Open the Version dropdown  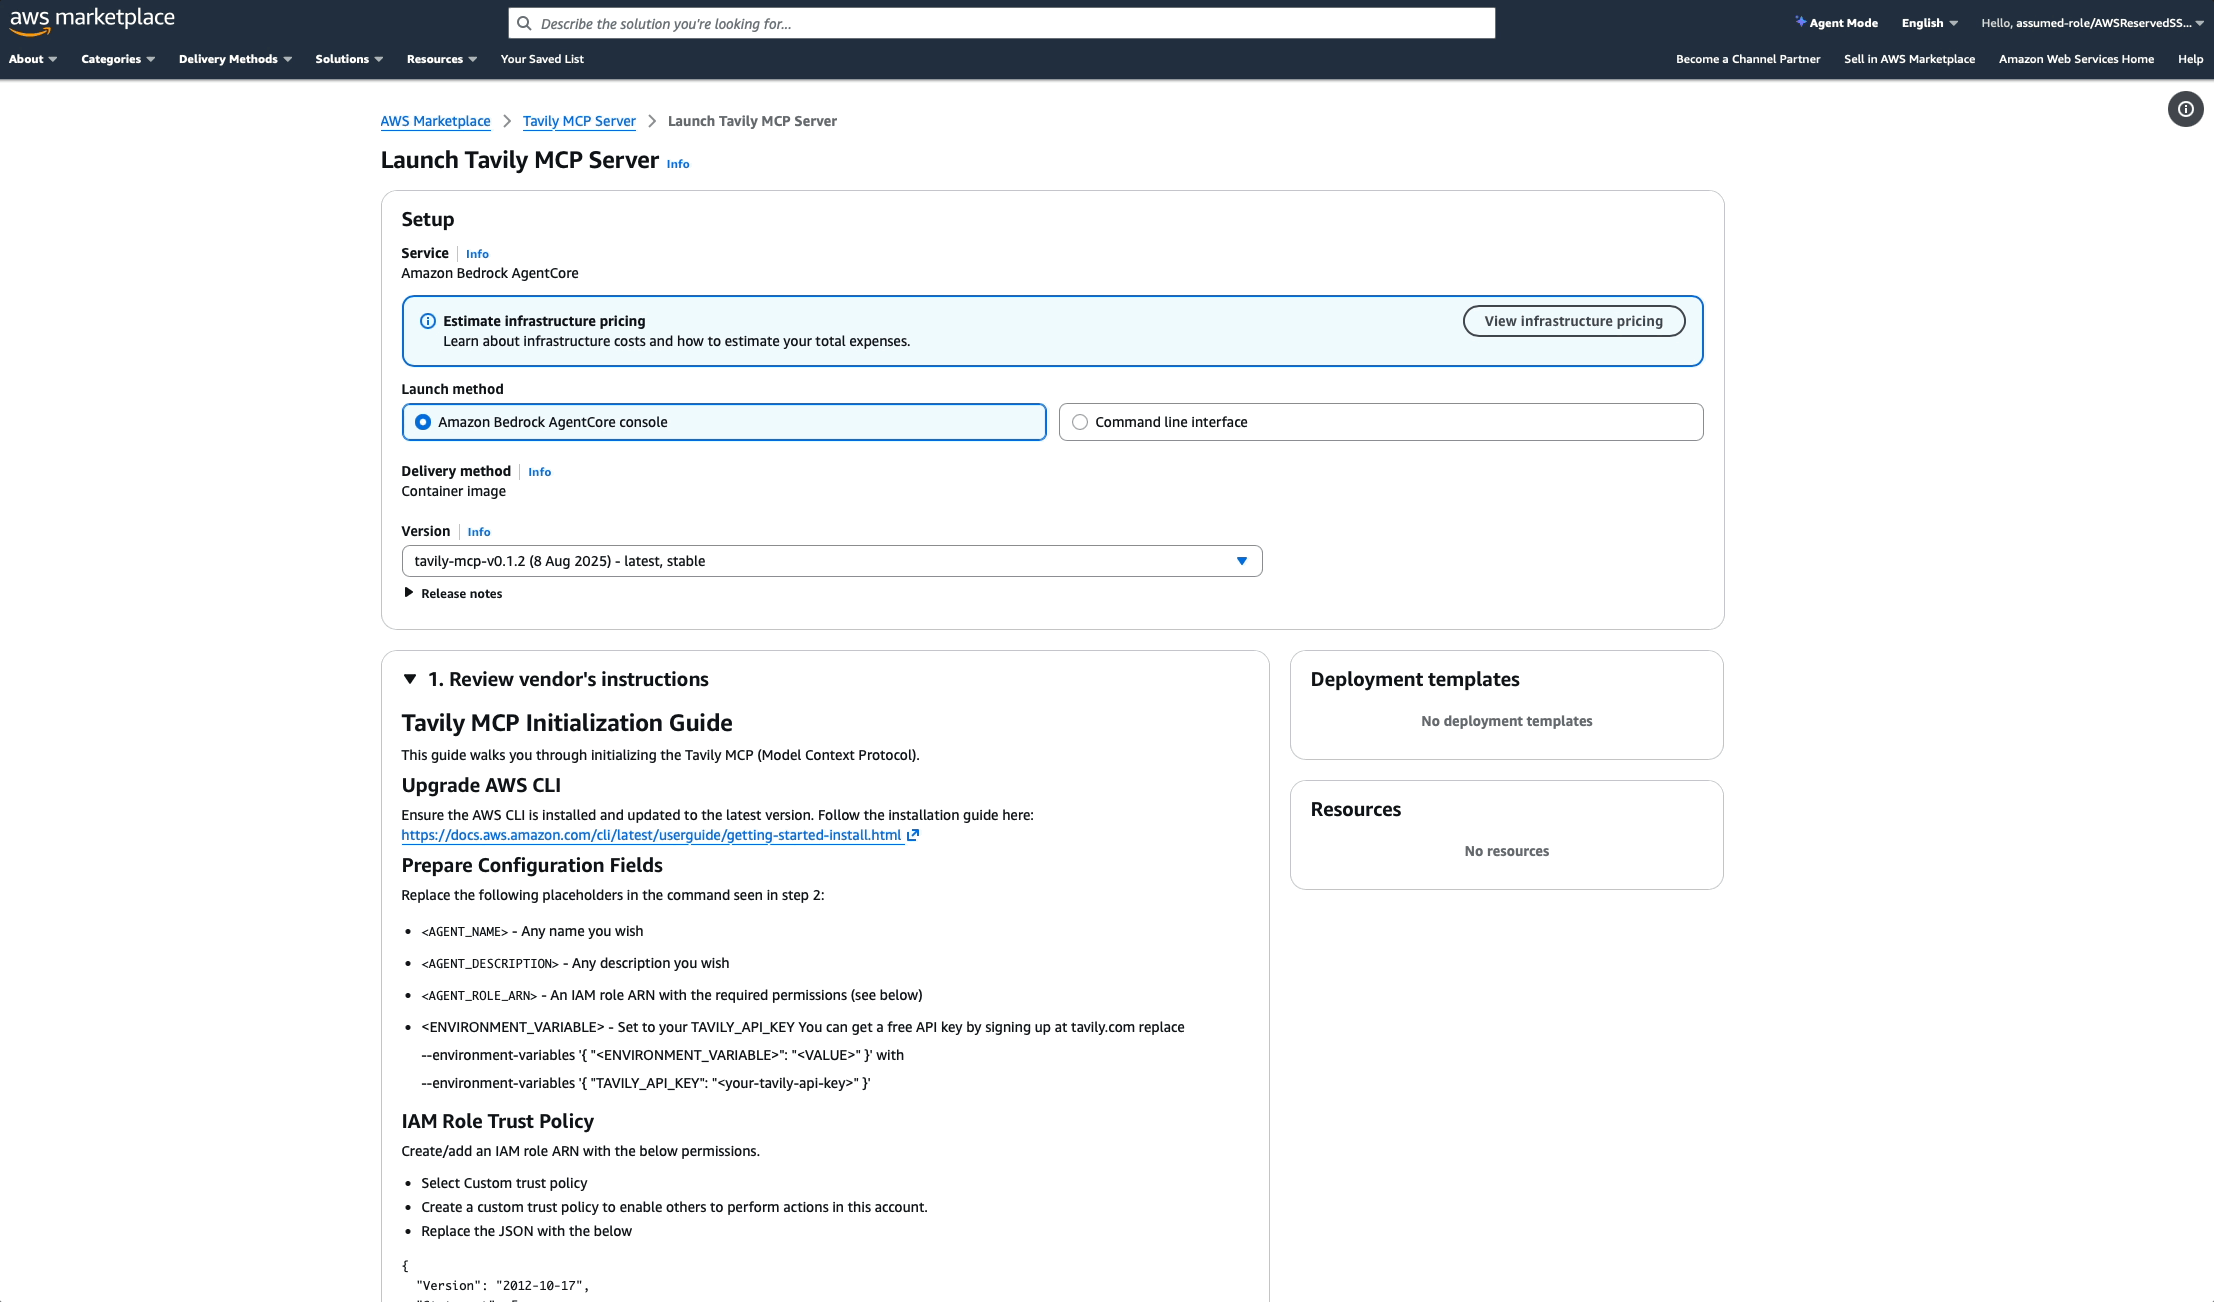[x=1242, y=561]
